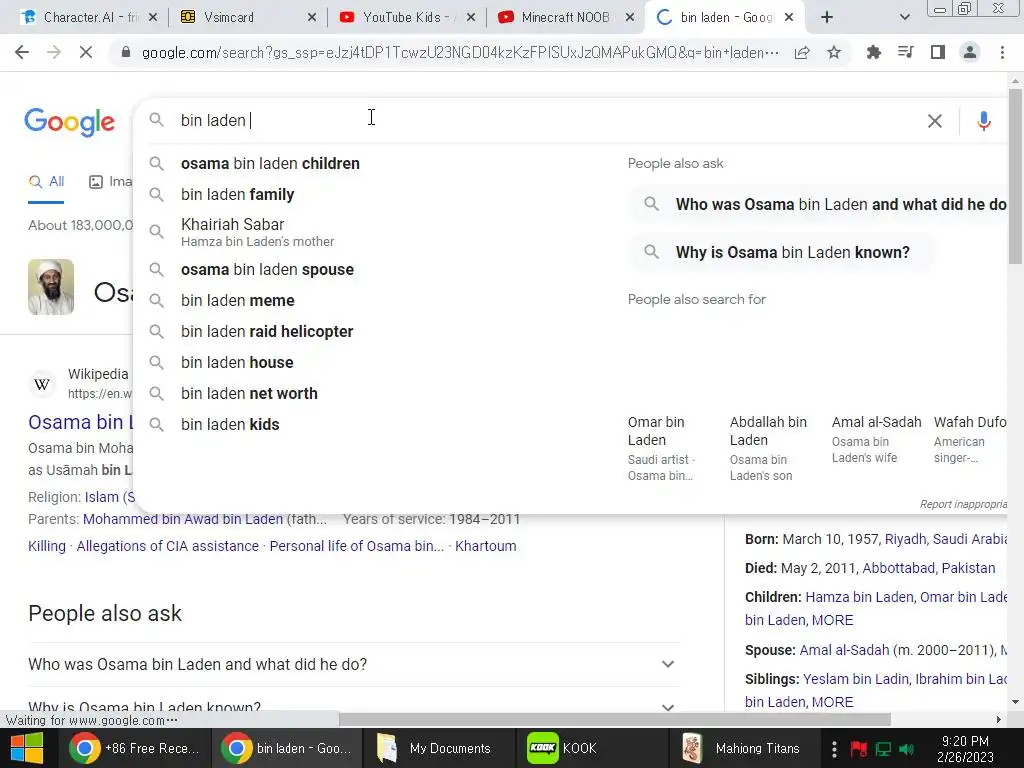Choose suggestion bin laden net worth
Screen dimensions: 1024x768
(249, 394)
